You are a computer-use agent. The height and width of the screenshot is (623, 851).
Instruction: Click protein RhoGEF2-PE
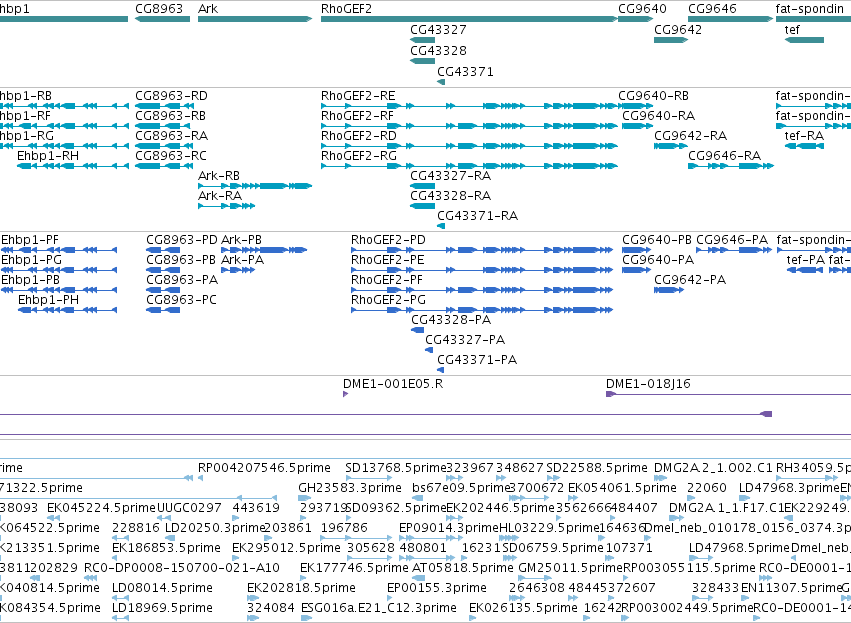(388, 260)
